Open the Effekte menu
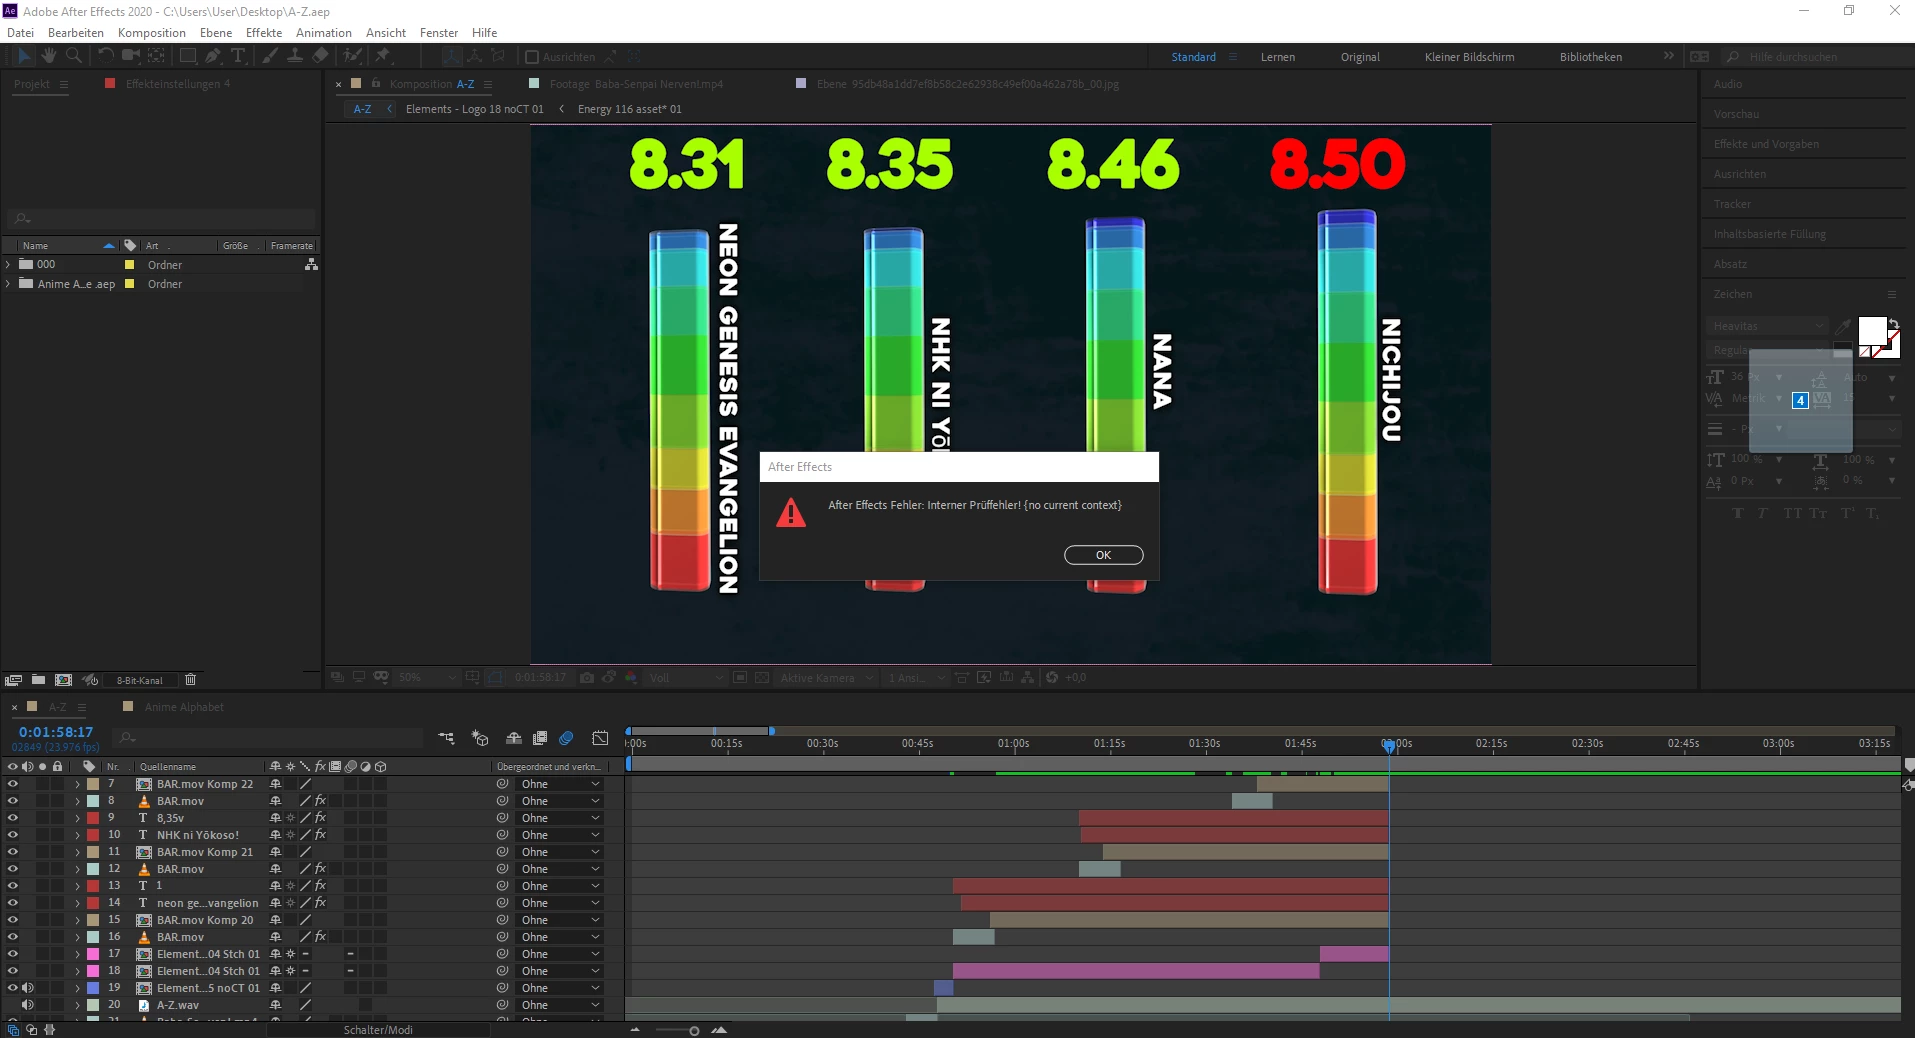The height and width of the screenshot is (1038, 1915). [x=264, y=33]
